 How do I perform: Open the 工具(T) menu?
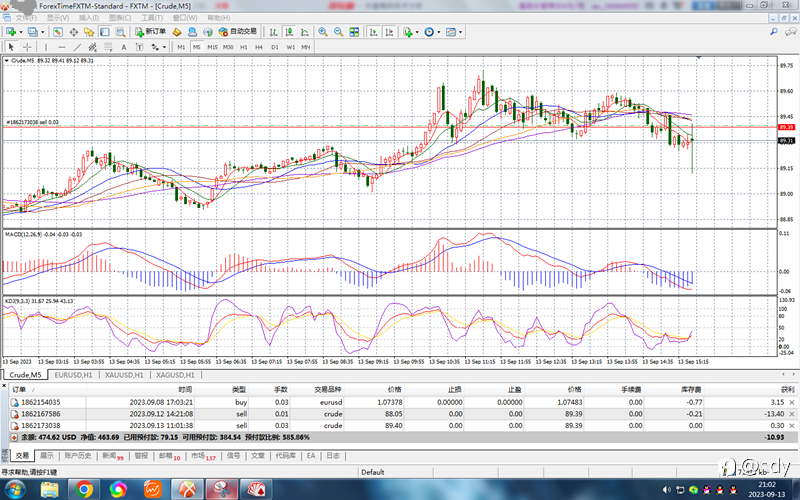[152, 18]
